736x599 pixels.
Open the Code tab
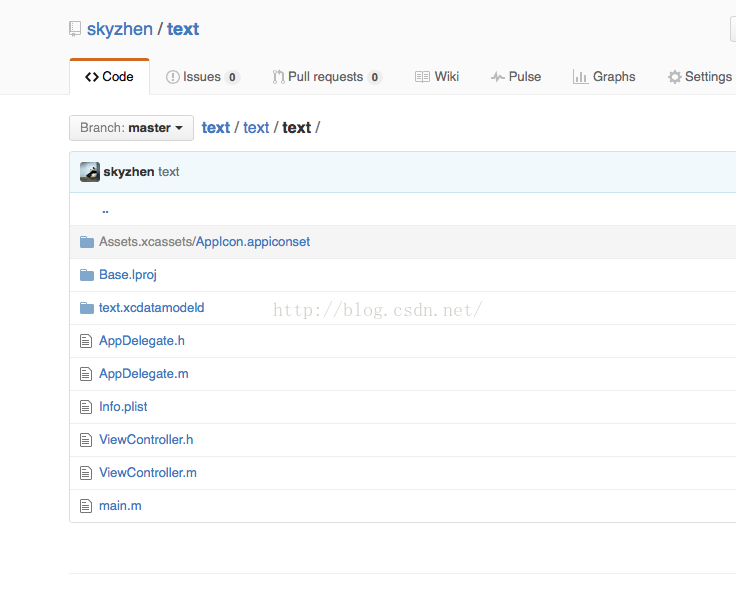click(109, 77)
